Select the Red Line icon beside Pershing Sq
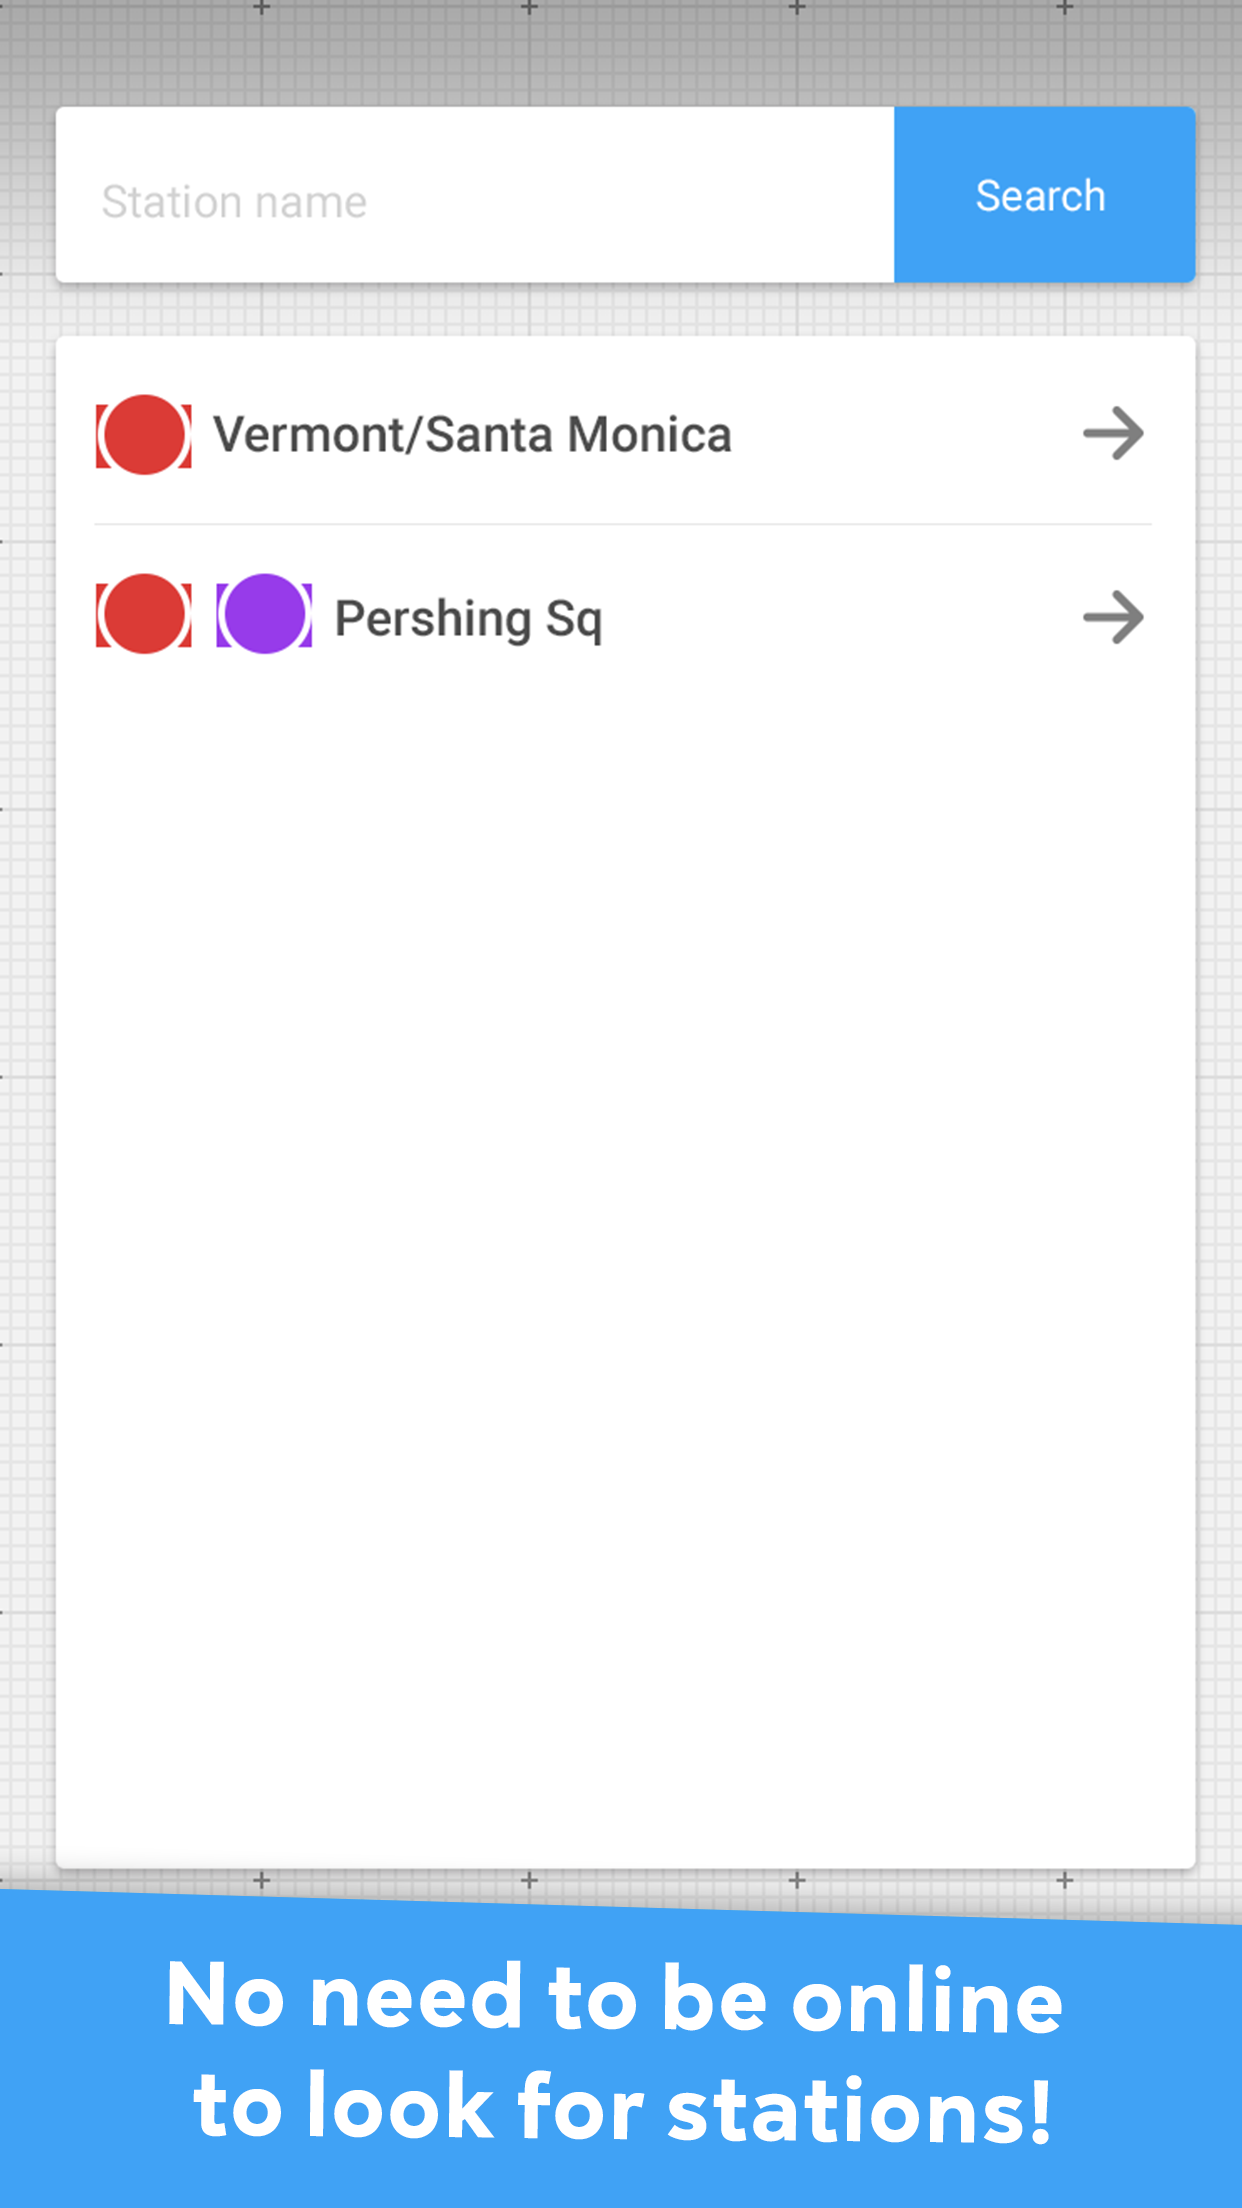Image resolution: width=1242 pixels, height=2208 pixels. [x=143, y=617]
